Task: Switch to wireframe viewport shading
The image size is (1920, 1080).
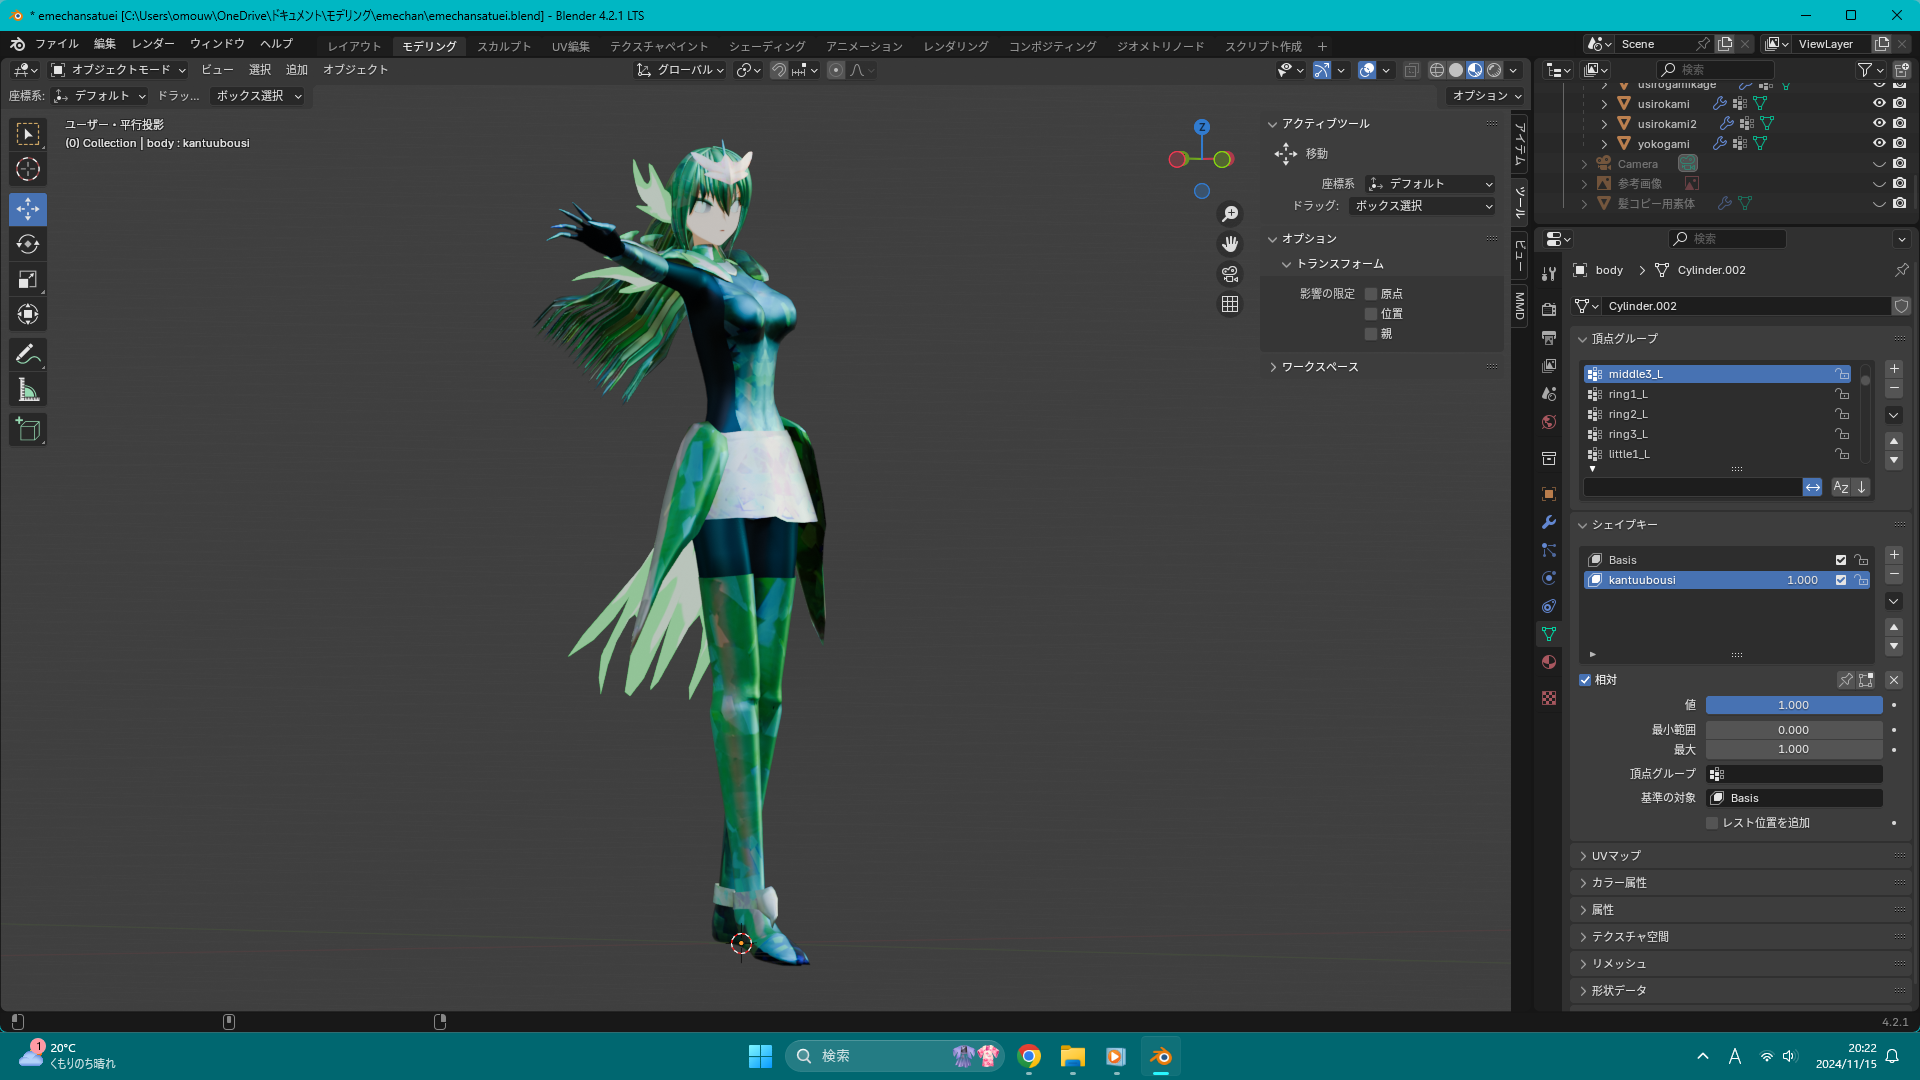Action: tap(1437, 70)
